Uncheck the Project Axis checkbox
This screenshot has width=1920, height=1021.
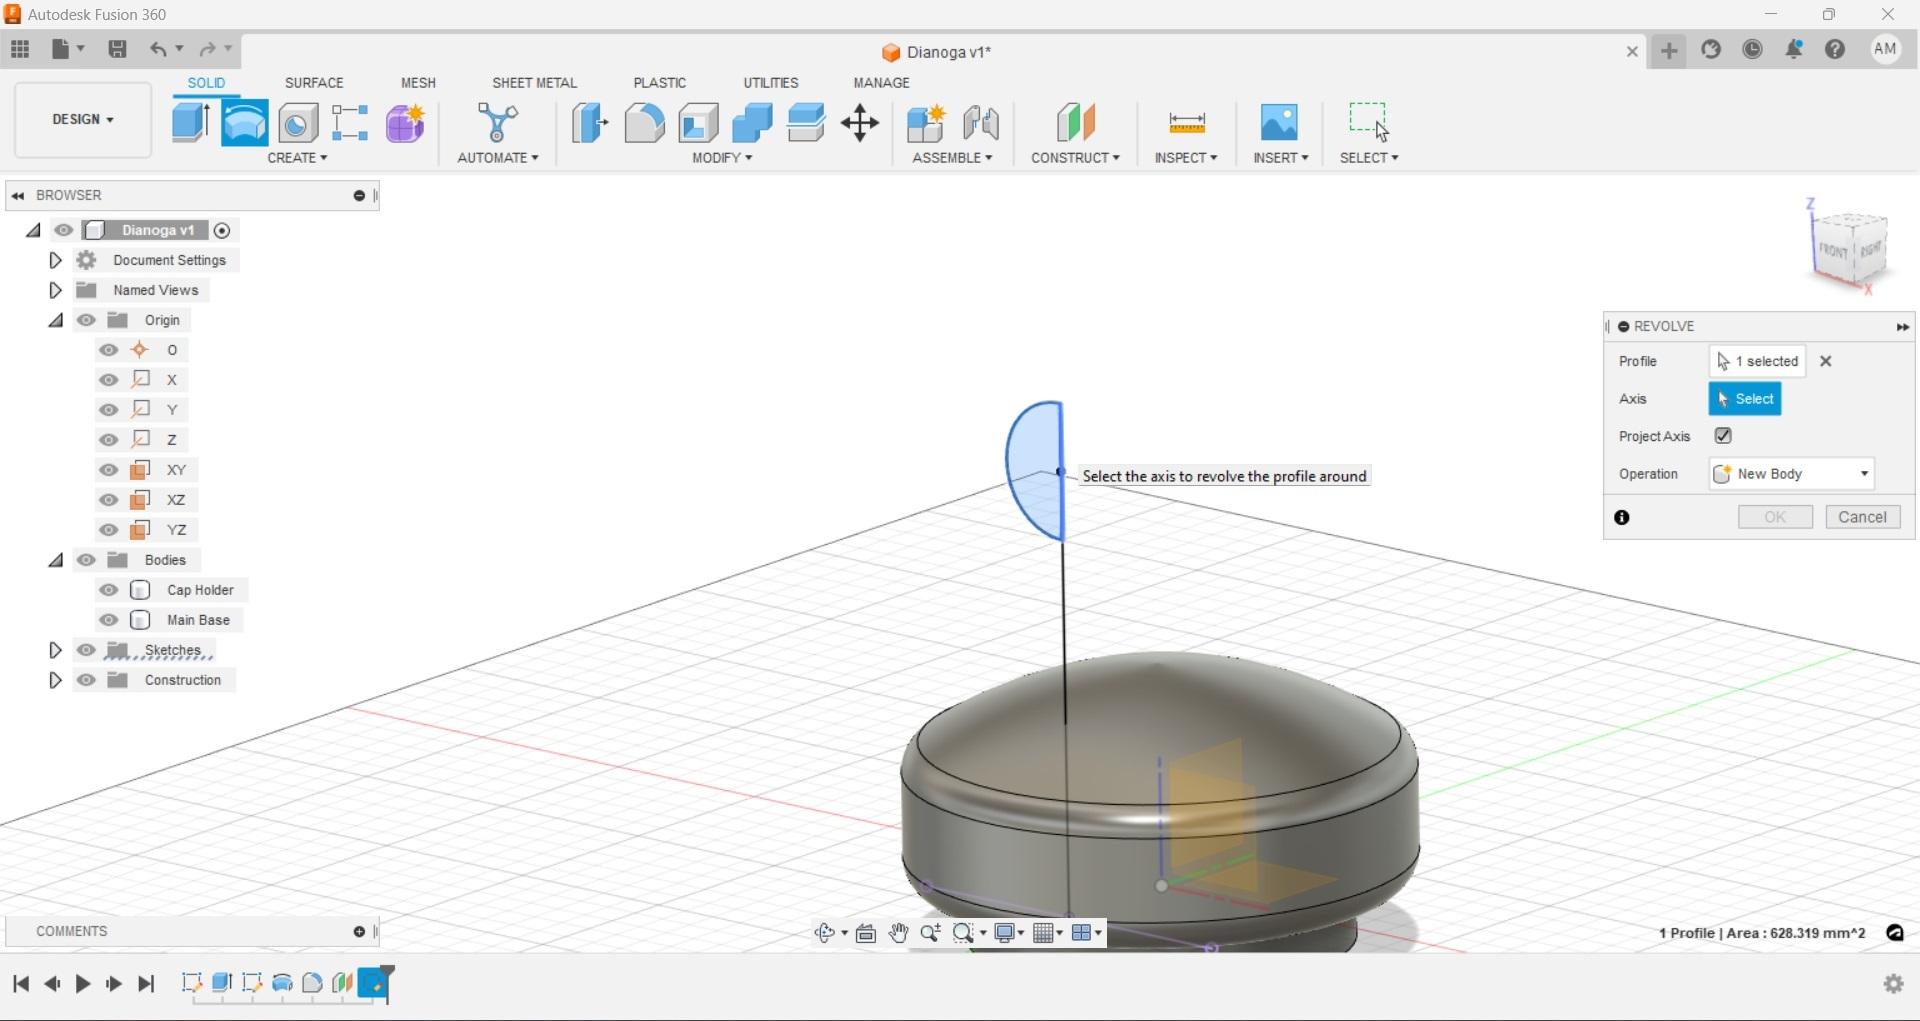click(1723, 436)
